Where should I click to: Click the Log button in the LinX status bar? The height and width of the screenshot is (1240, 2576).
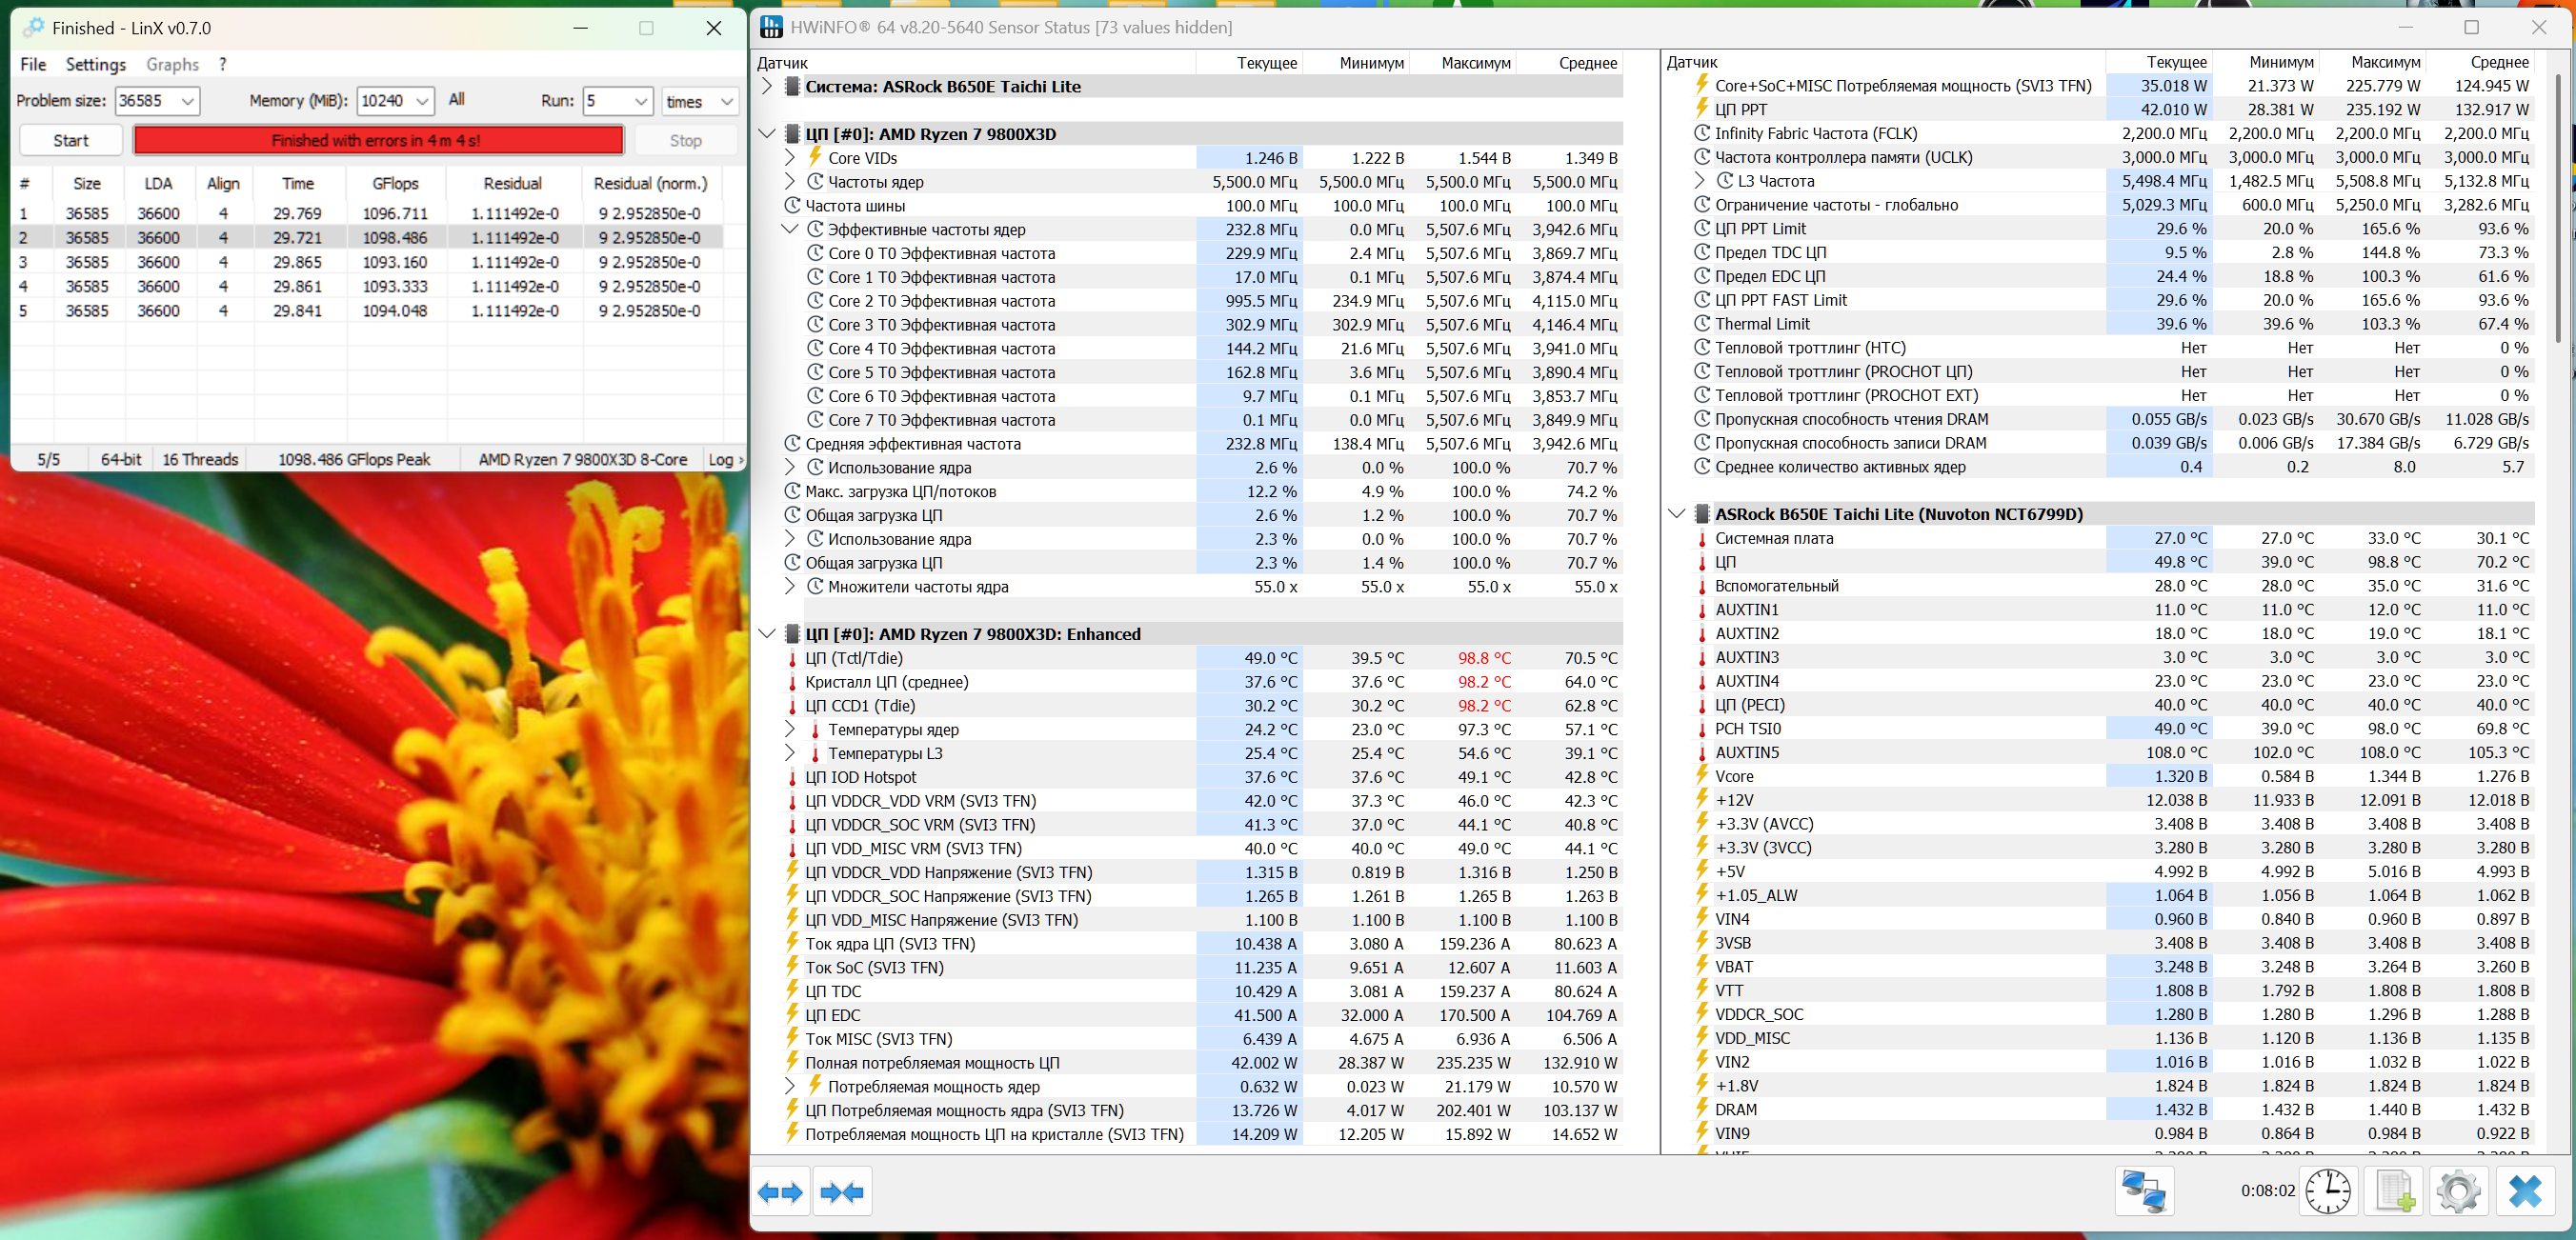(724, 460)
